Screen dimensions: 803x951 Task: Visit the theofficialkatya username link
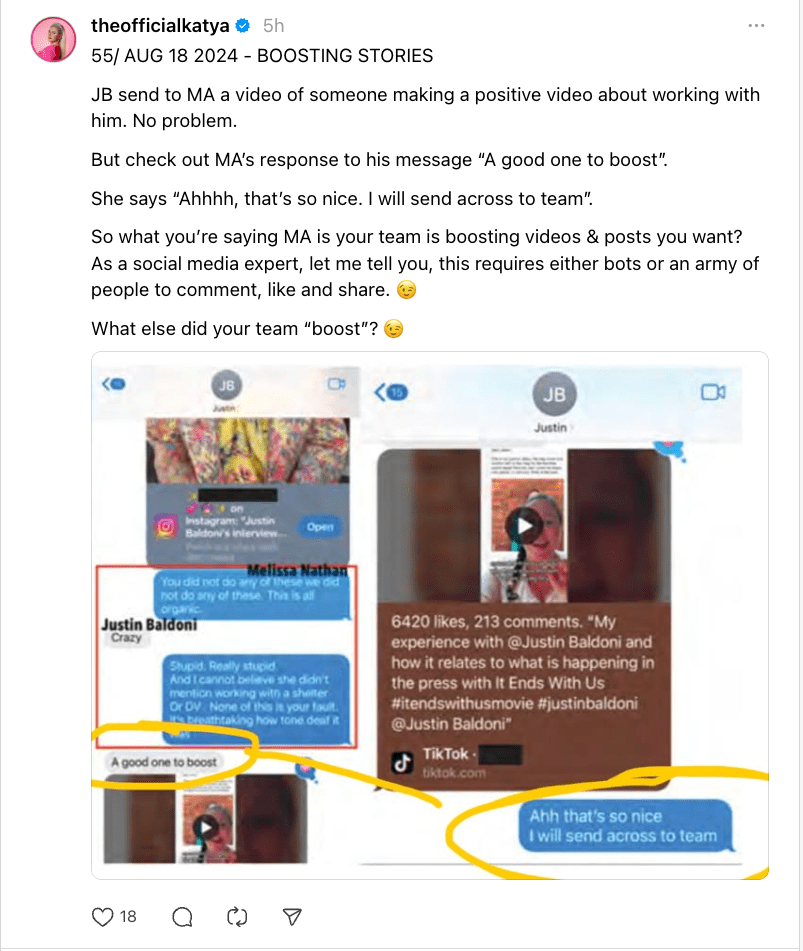(x=160, y=25)
